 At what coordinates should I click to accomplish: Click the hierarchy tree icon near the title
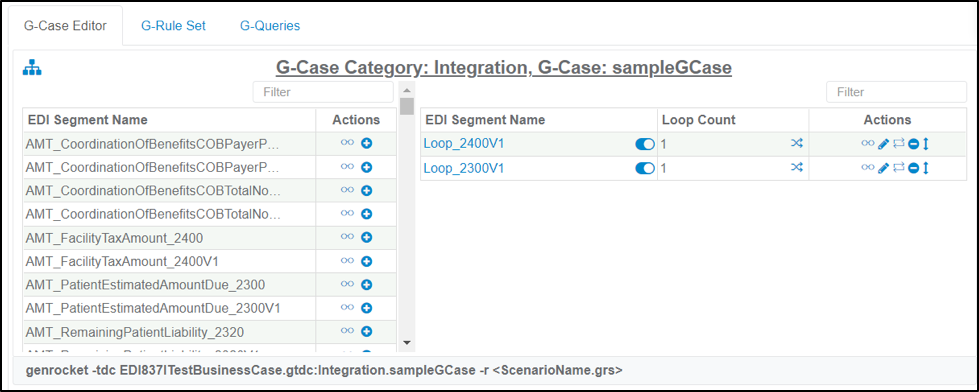pyautogui.click(x=32, y=67)
